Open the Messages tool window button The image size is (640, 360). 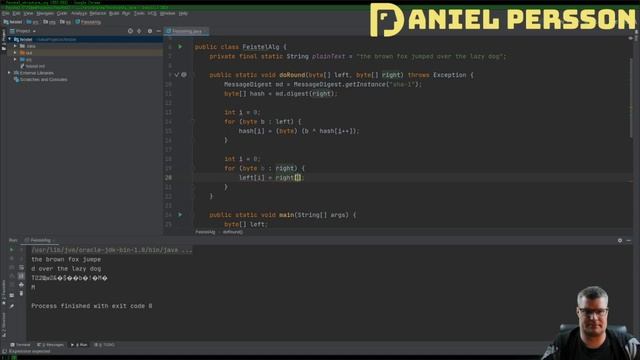(x=51, y=345)
